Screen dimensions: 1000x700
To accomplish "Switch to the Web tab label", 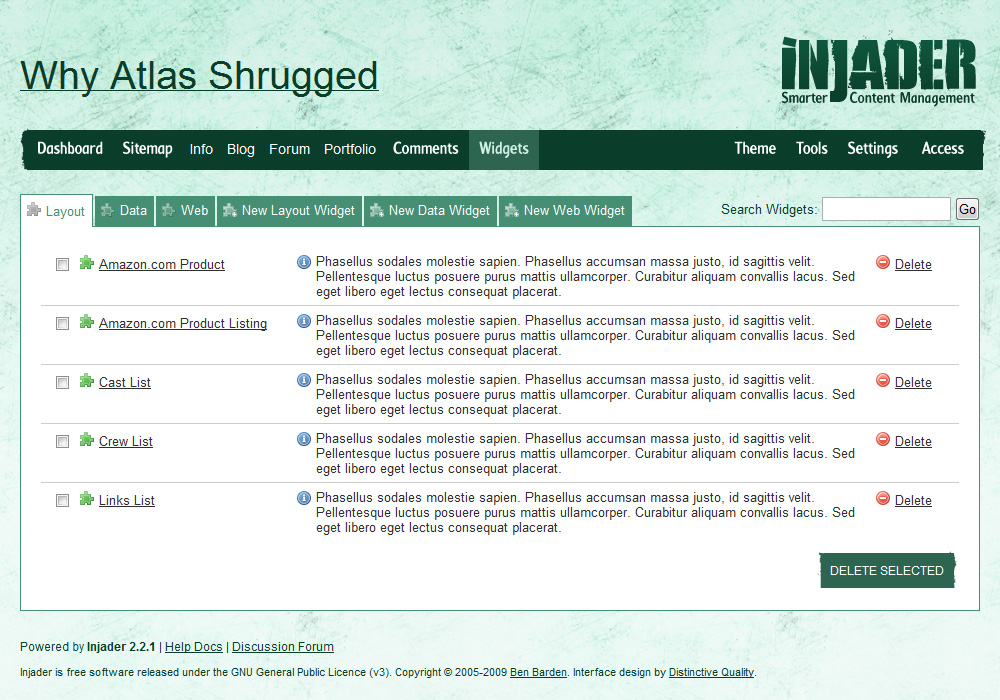I will pyautogui.click(x=195, y=210).
